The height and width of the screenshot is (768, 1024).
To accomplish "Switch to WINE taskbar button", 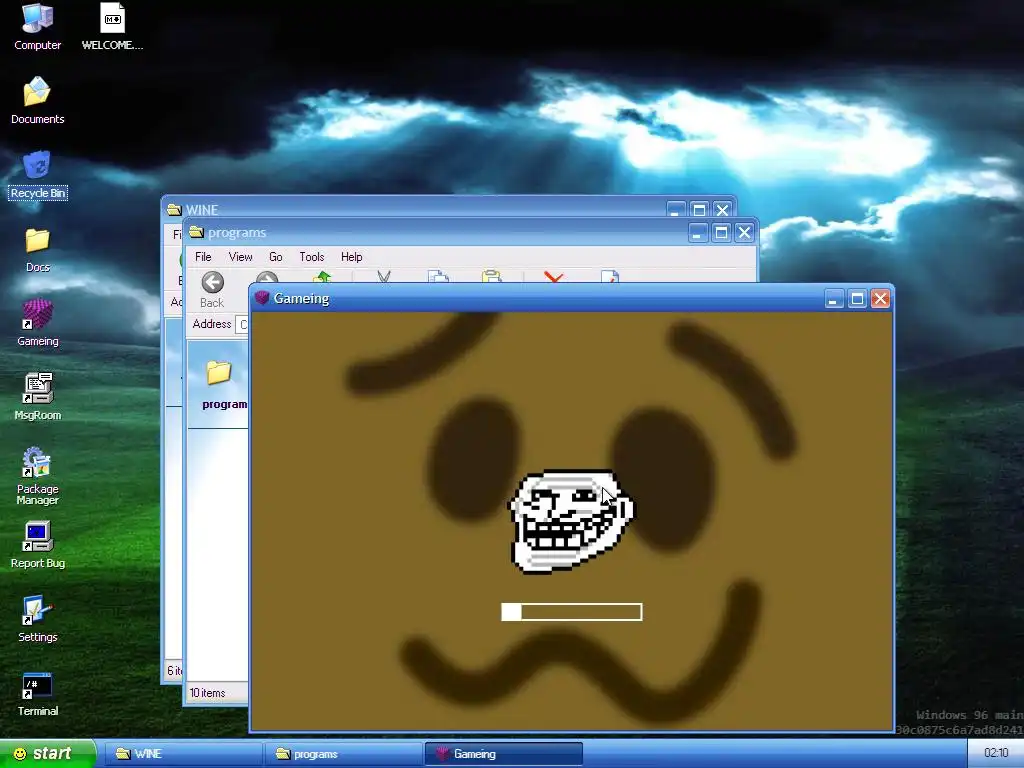I will tap(184, 754).
